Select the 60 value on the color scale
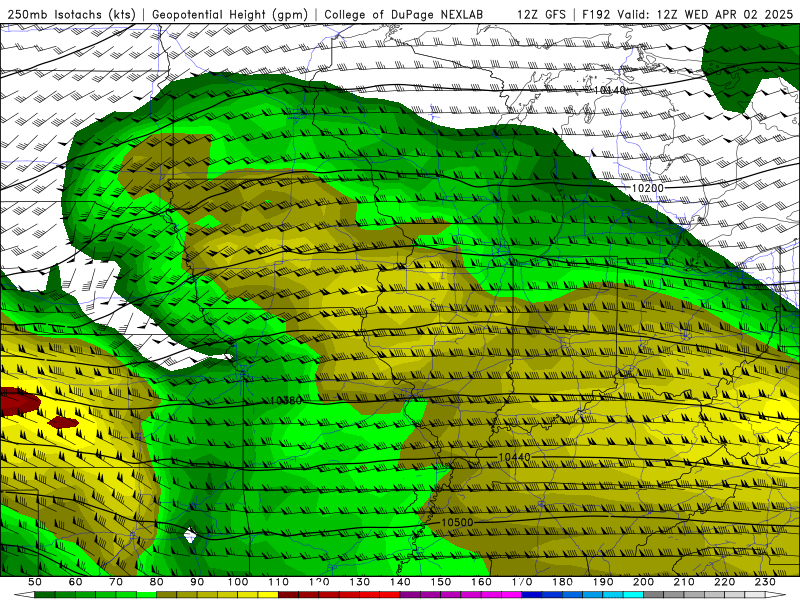The image size is (800, 600). click(75, 582)
